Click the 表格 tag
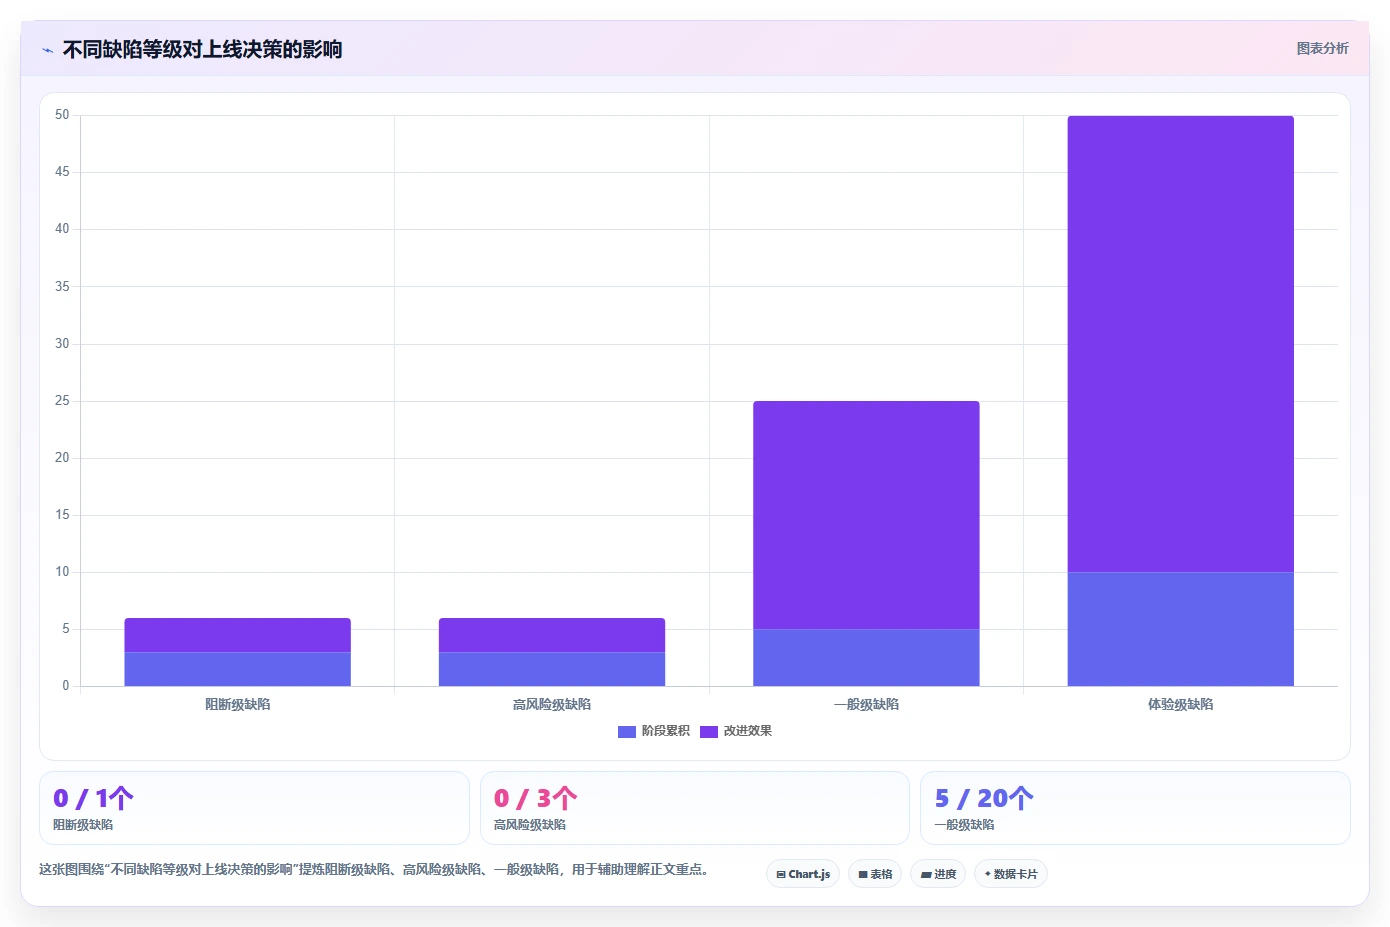Viewport: 1390px width, 927px height. point(875,874)
